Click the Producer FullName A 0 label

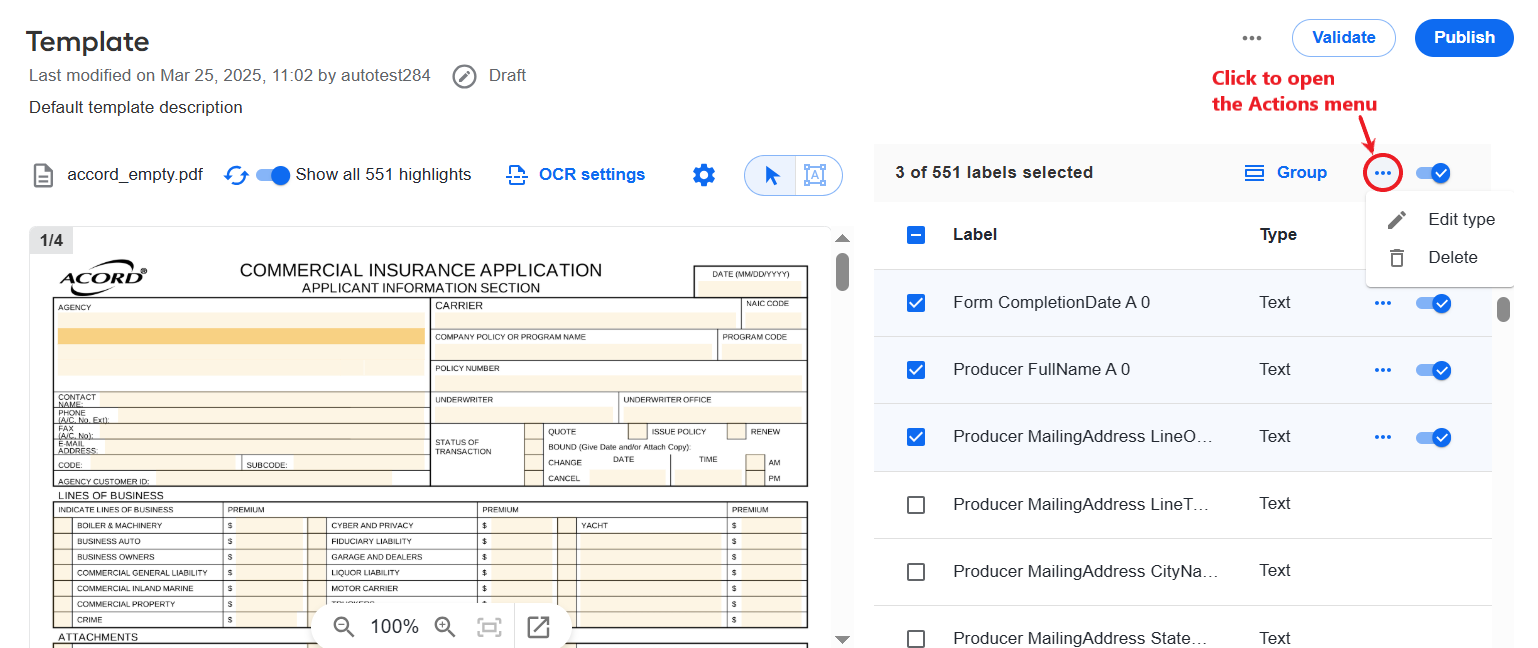pyautogui.click(x=1041, y=369)
